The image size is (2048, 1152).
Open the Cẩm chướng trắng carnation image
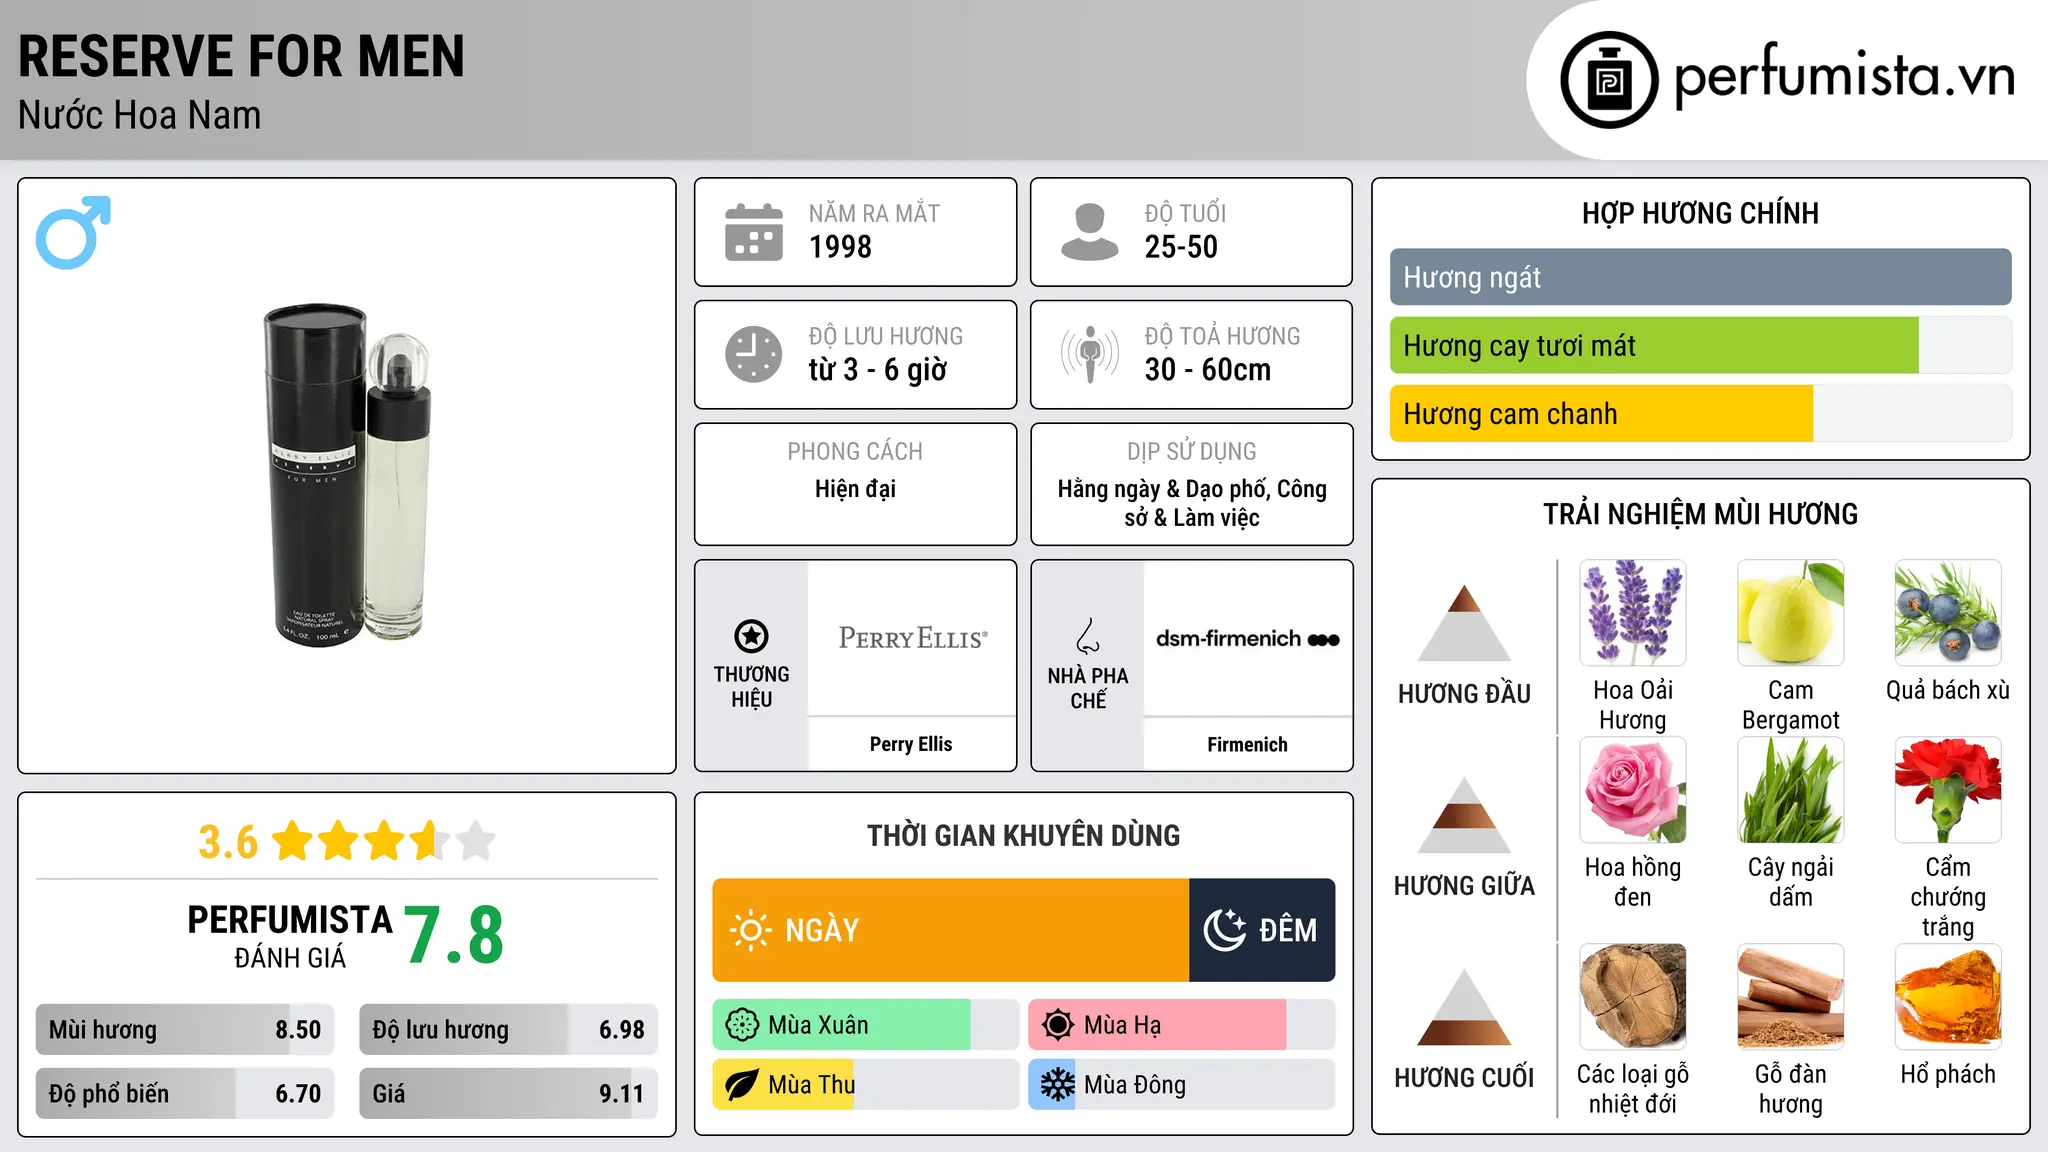click(1948, 790)
